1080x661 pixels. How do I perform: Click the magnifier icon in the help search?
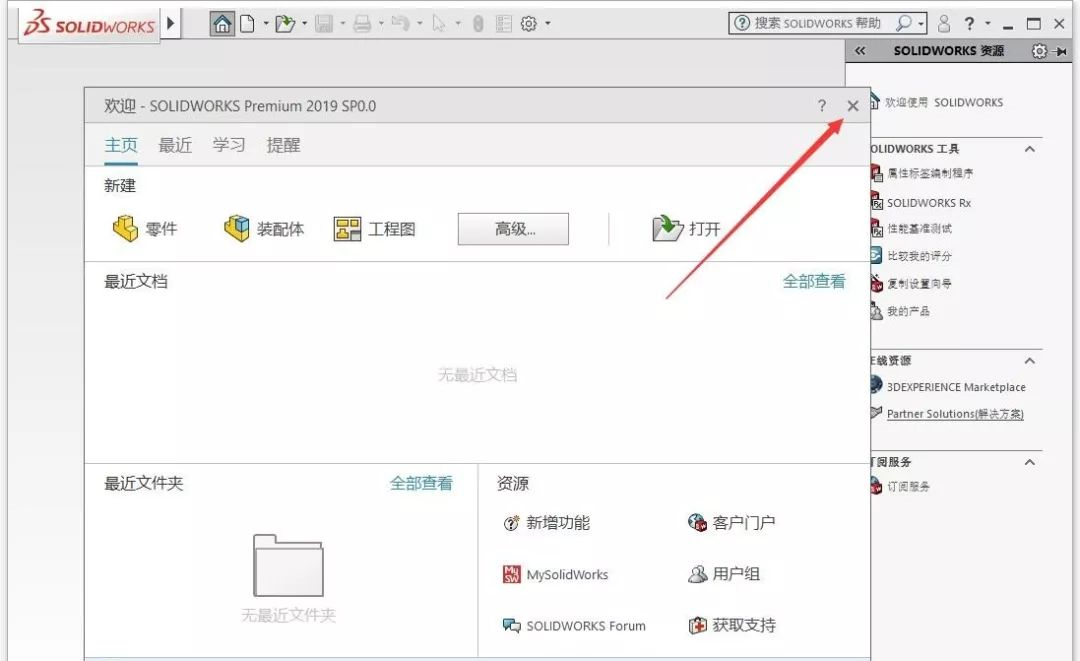(x=903, y=23)
